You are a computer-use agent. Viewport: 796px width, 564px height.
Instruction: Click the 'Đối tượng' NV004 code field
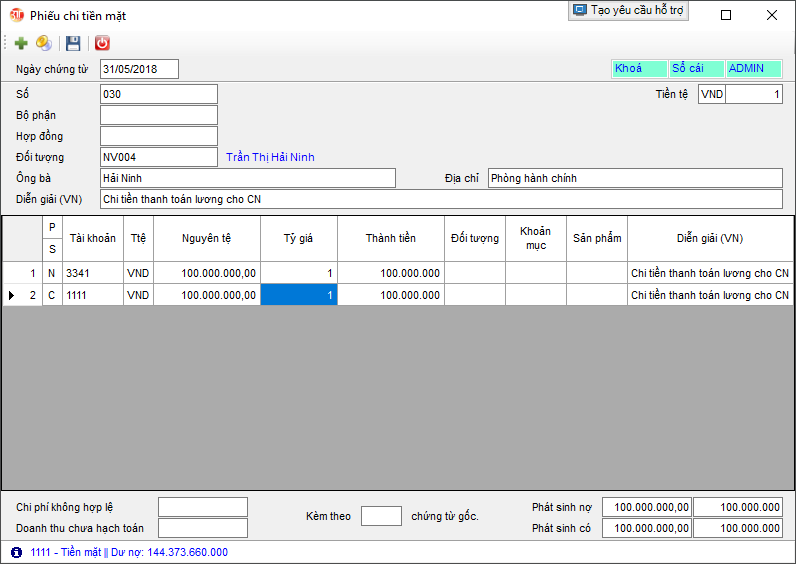click(x=158, y=157)
